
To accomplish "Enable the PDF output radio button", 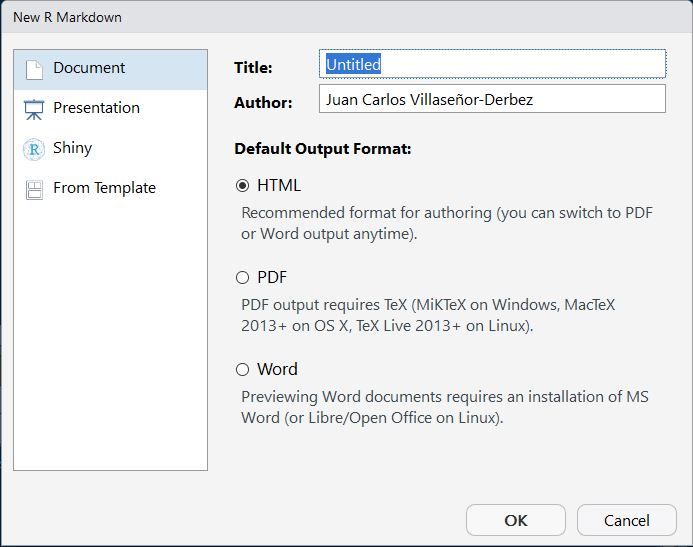I will 242,278.
